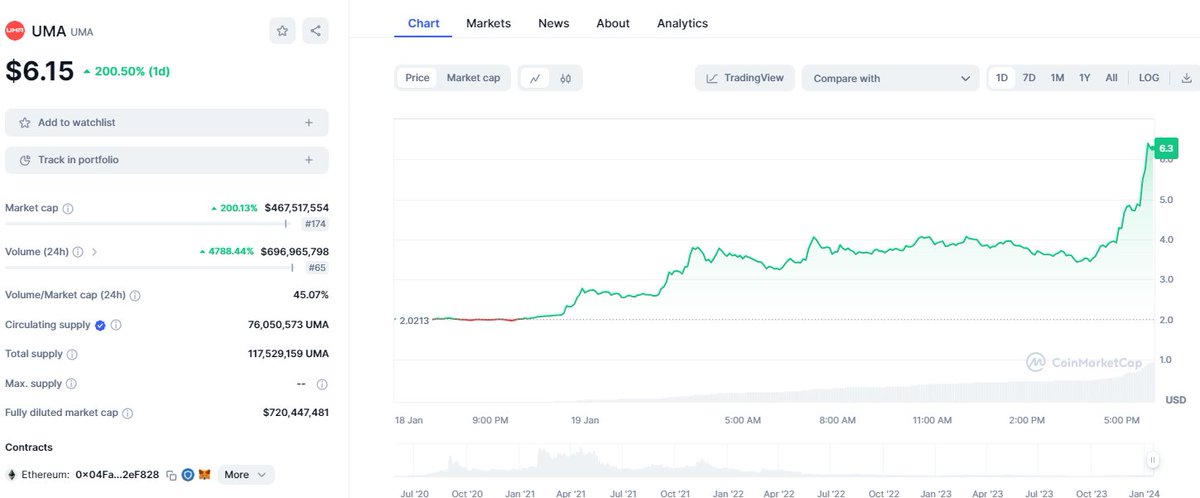Expand Volume (24h) details chevron

(x=94, y=252)
